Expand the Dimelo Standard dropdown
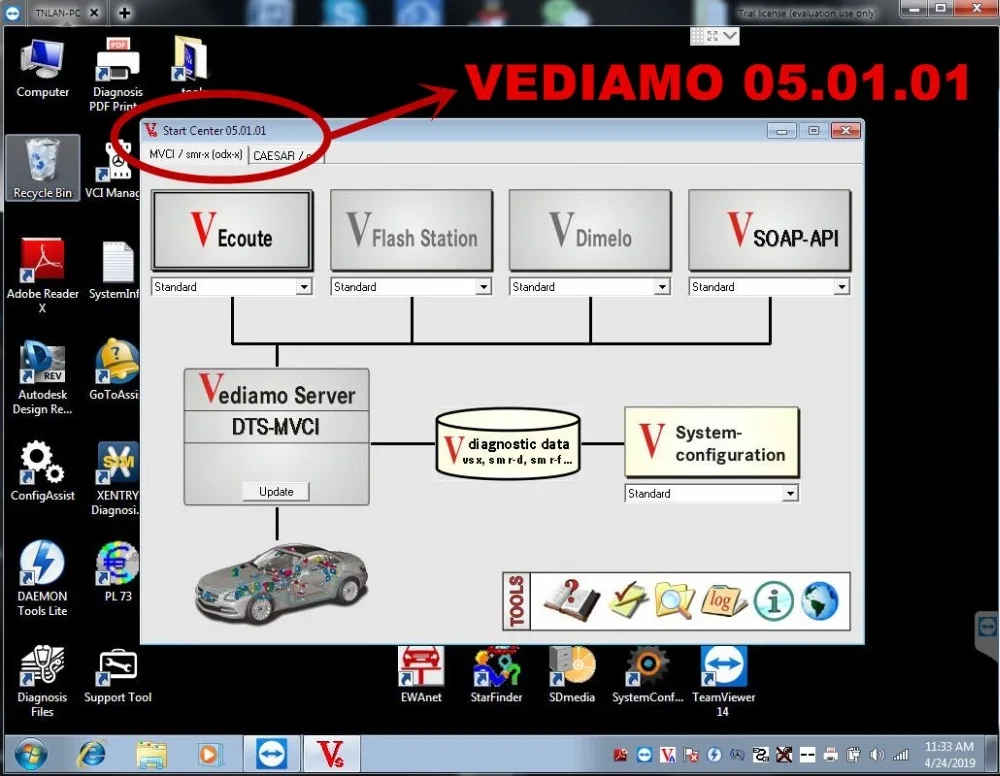Screen dimensions: 1000x776 662,287
